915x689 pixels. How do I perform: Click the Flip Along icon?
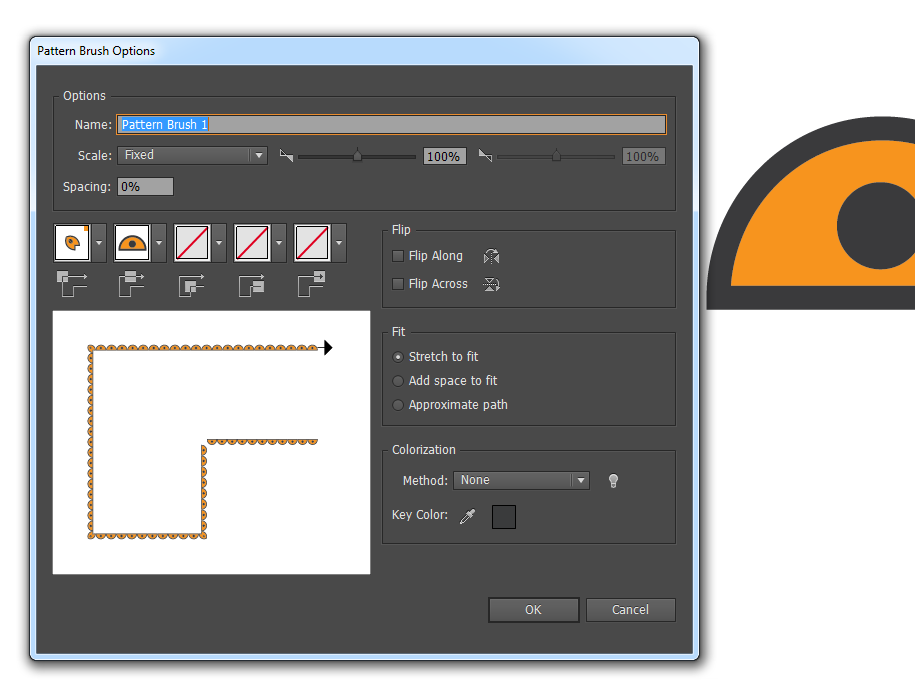pos(491,256)
